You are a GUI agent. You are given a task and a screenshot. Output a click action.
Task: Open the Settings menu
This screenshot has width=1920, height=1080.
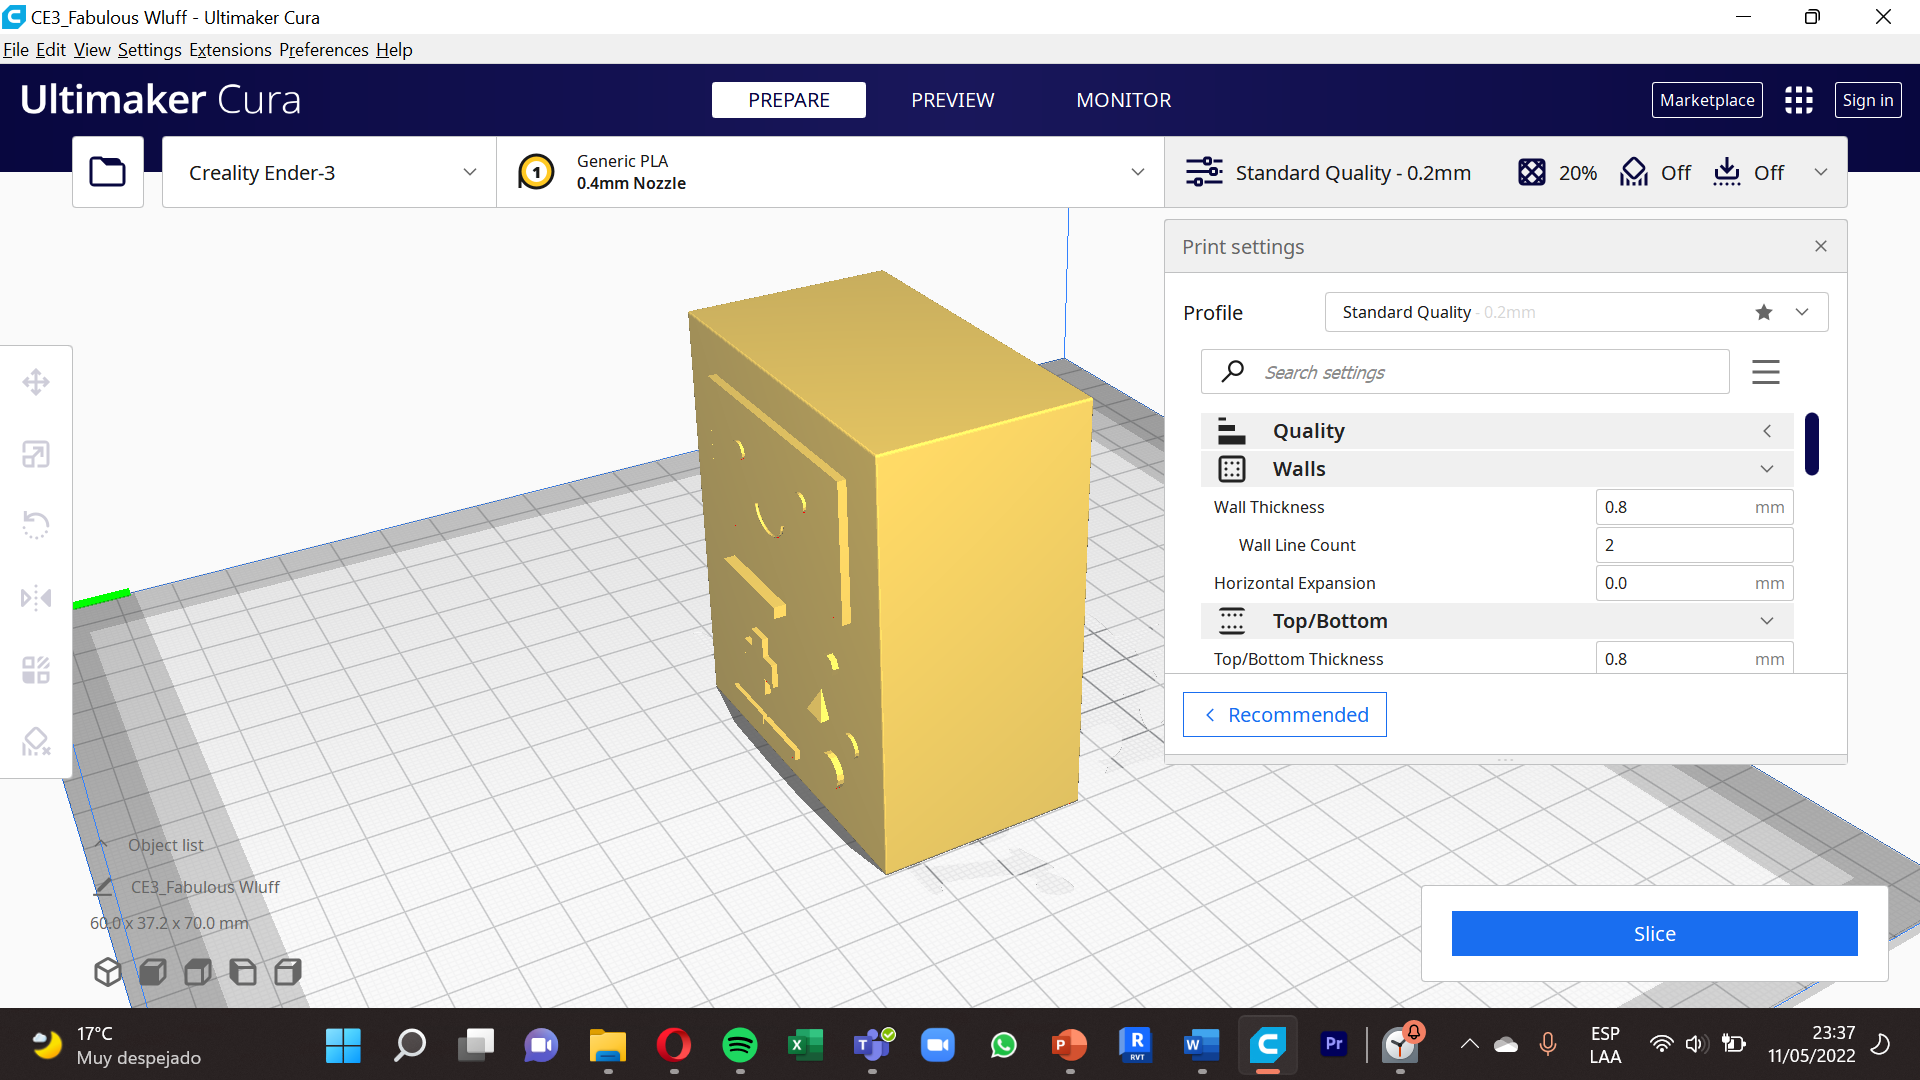[149, 50]
